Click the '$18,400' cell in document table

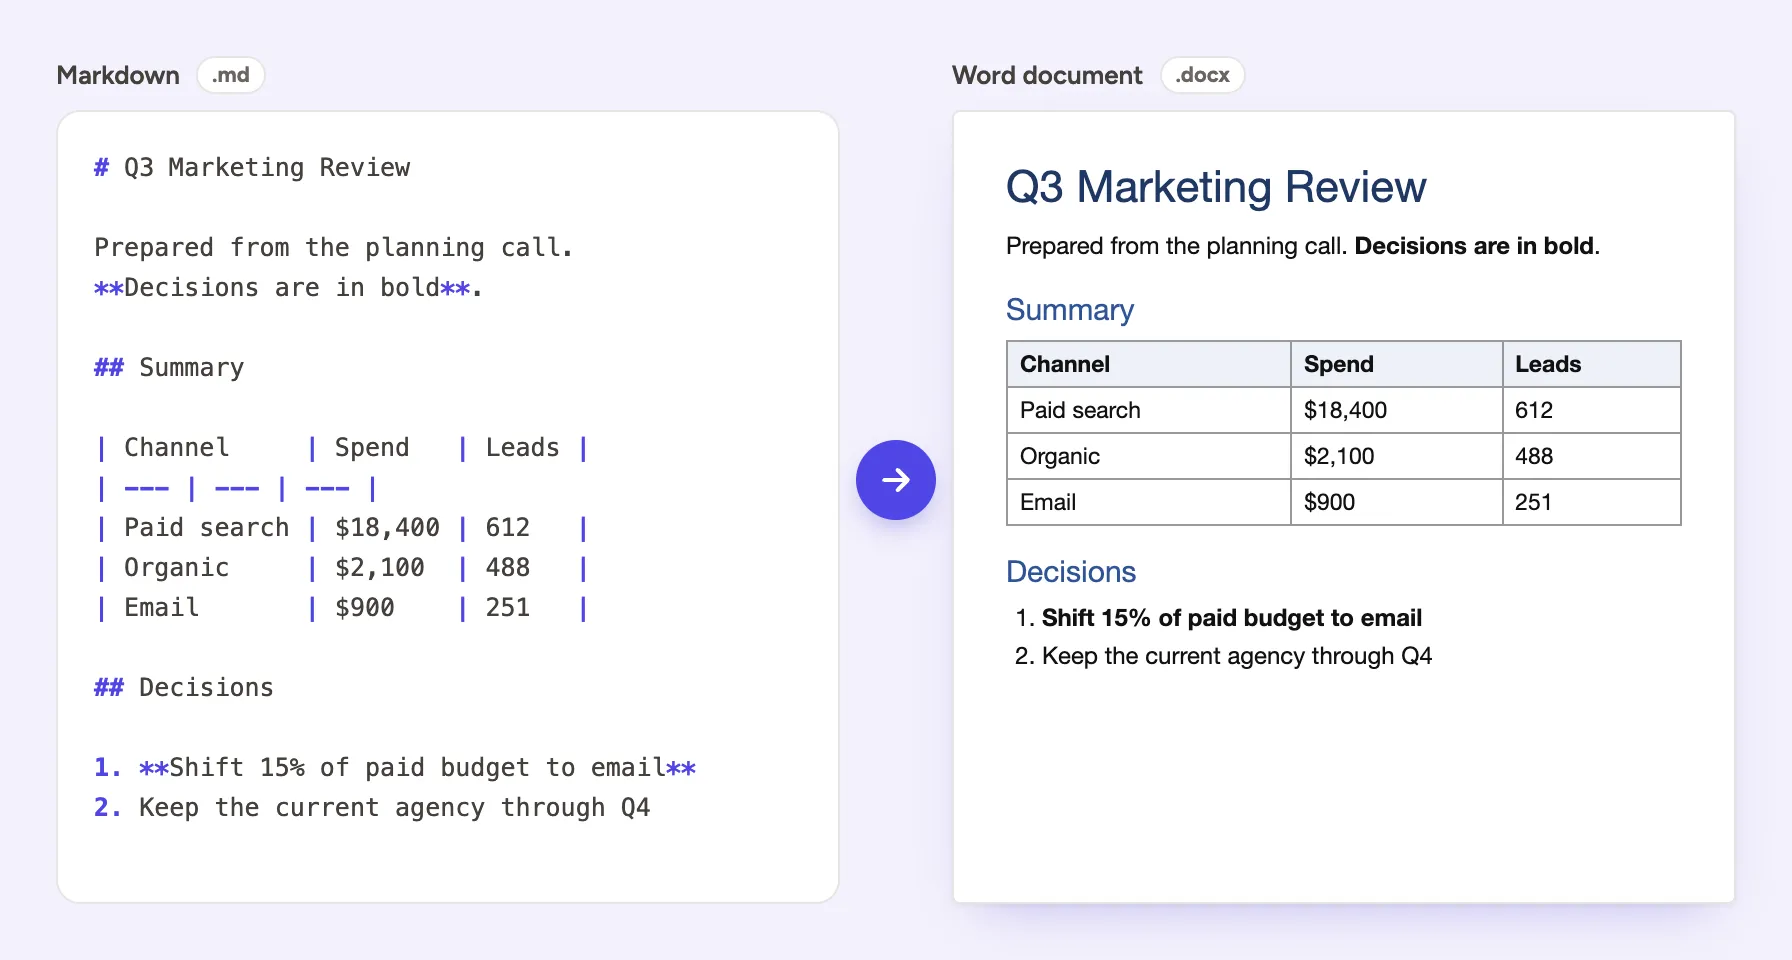(1397, 410)
